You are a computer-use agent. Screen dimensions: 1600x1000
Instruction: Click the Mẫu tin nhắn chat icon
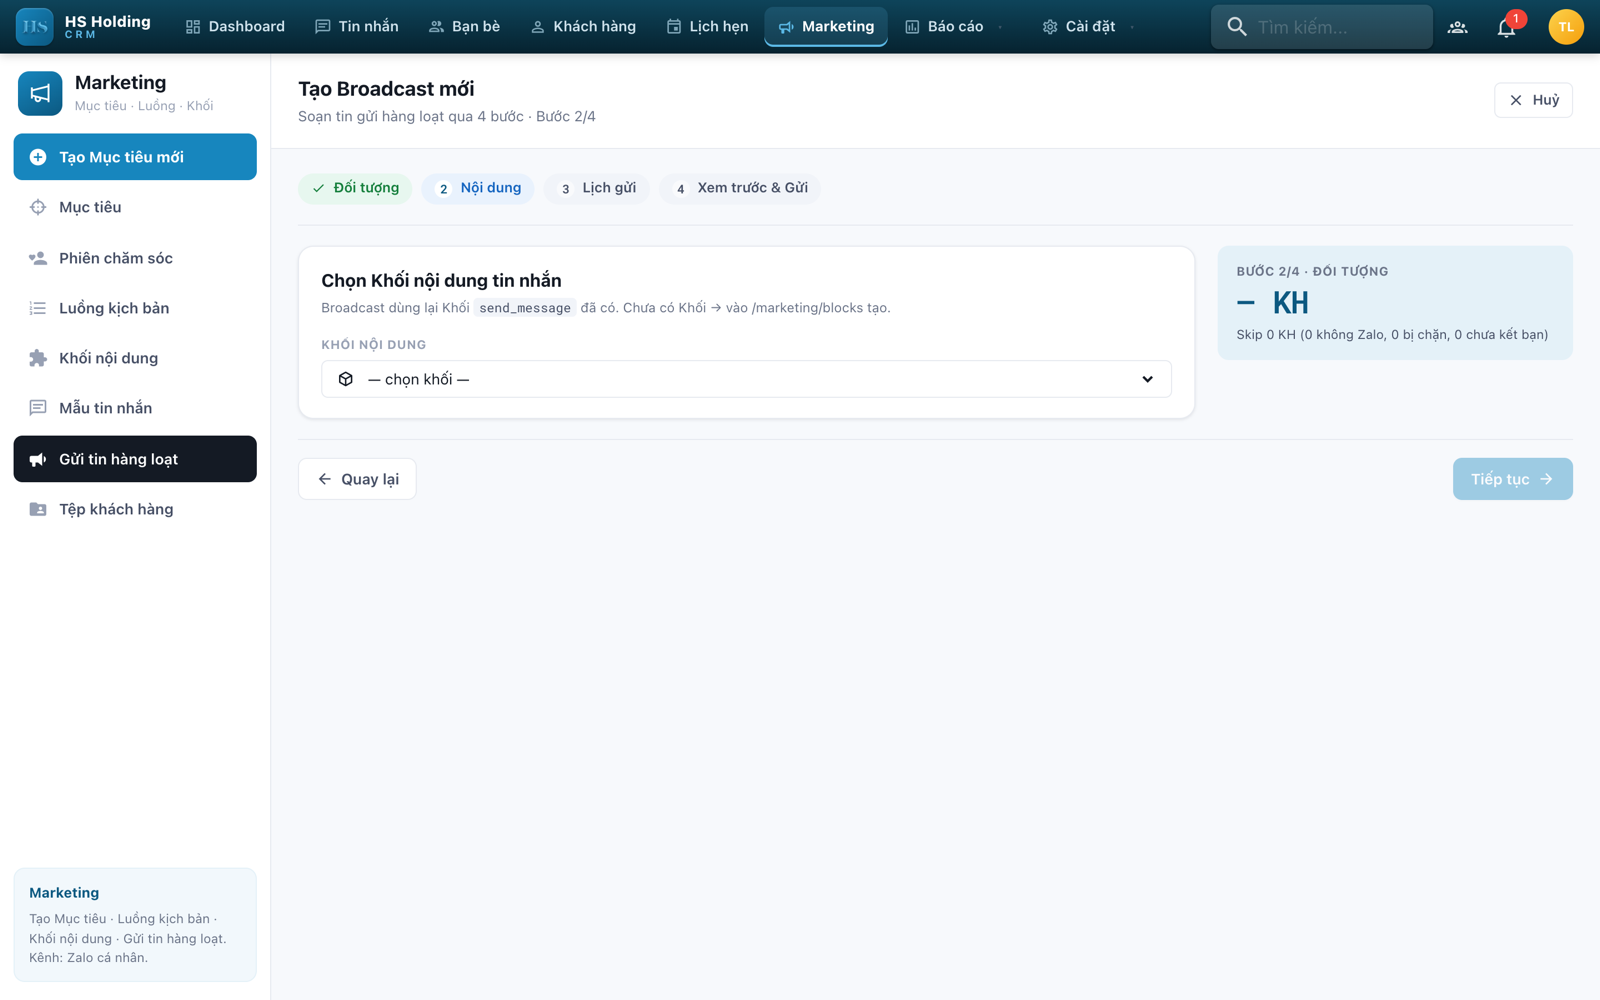pos(38,408)
